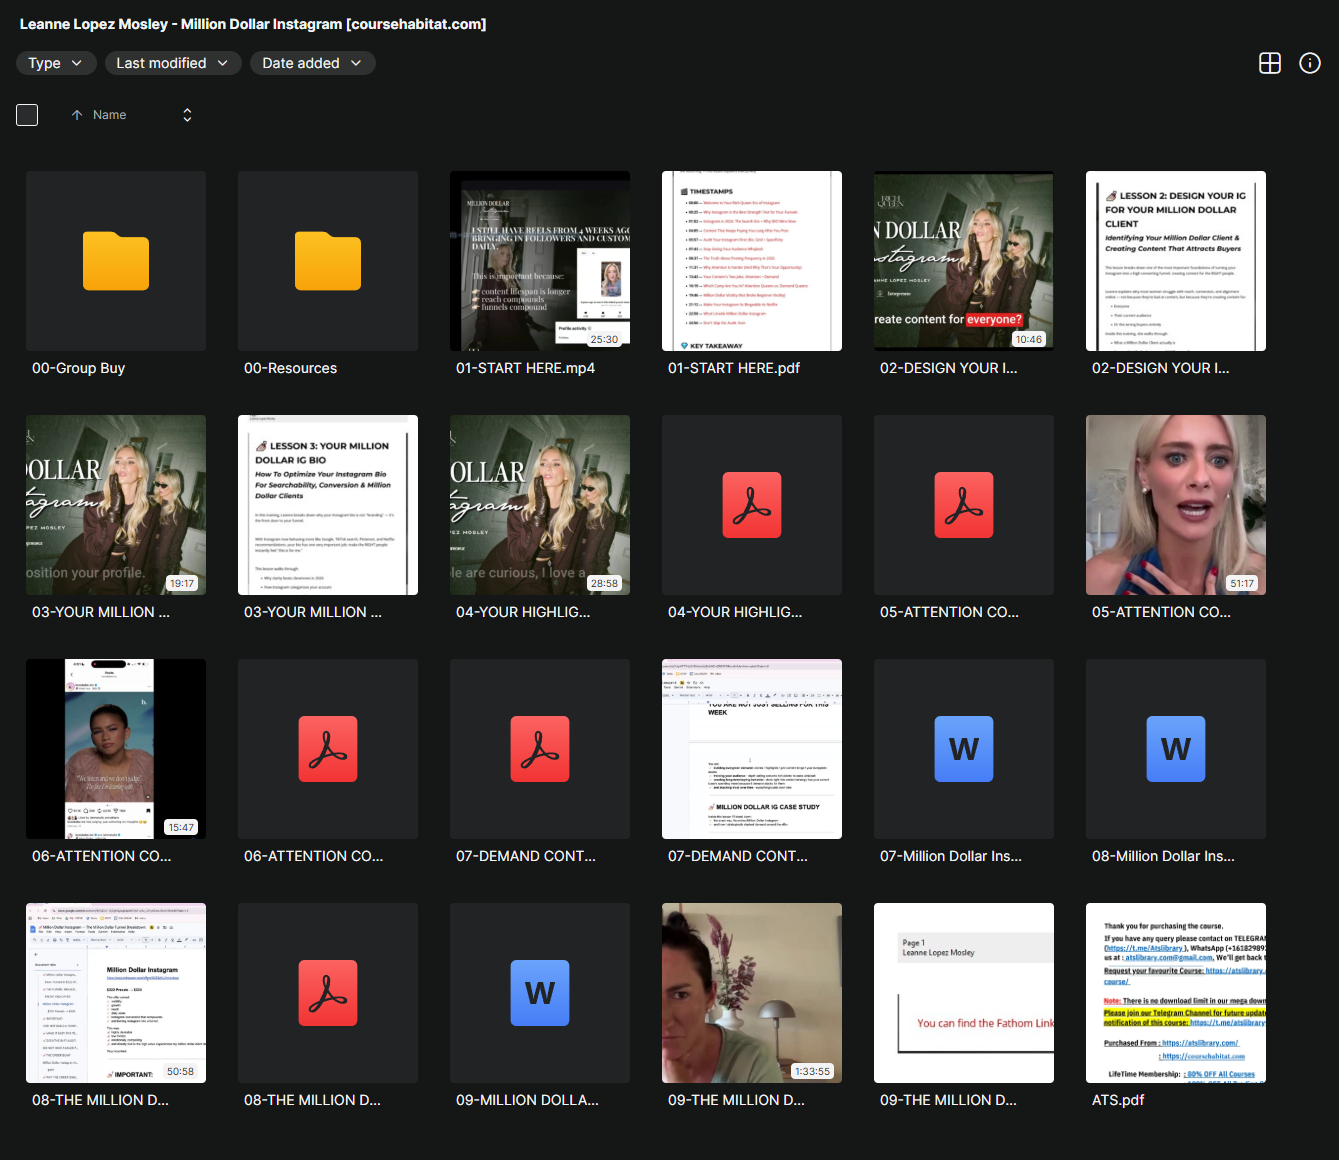Tick the select-all checkbox beside Name

[27, 115]
